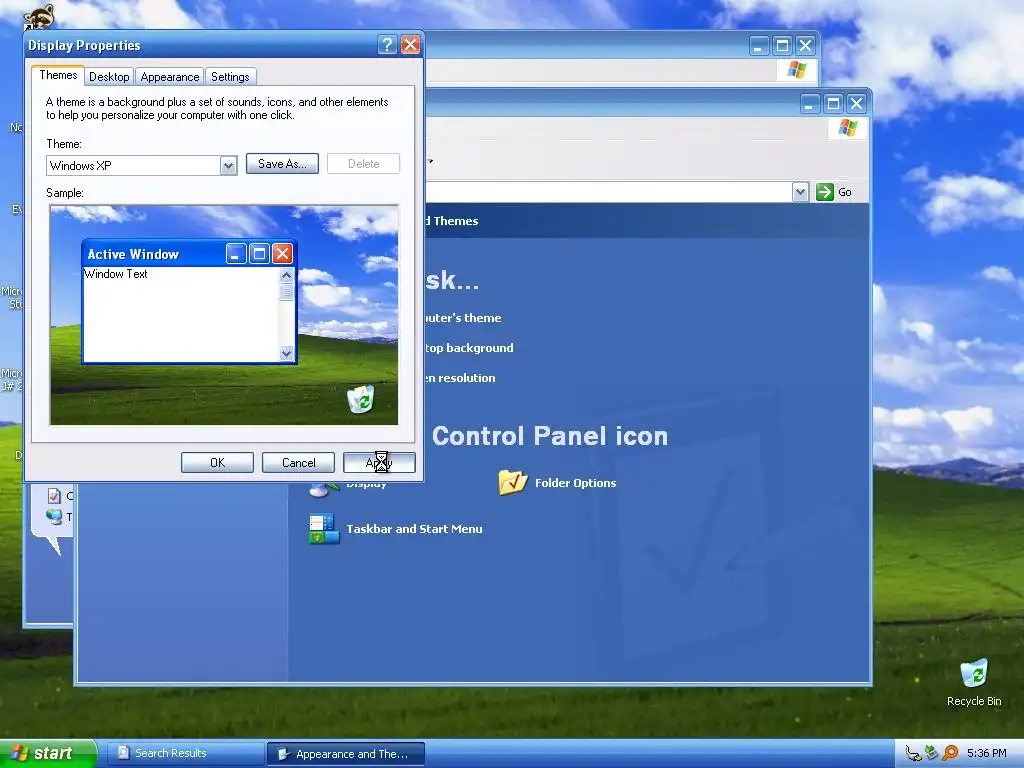Screen dimensions: 1024x768
Task: Click the checklist document icon in the sidebar
Action: [54, 496]
